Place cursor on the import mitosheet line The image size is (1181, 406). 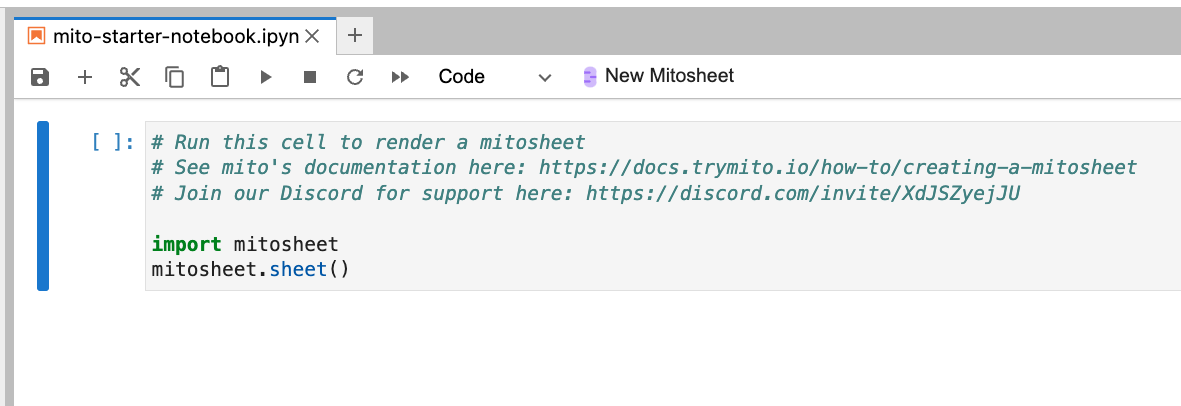click(x=245, y=244)
